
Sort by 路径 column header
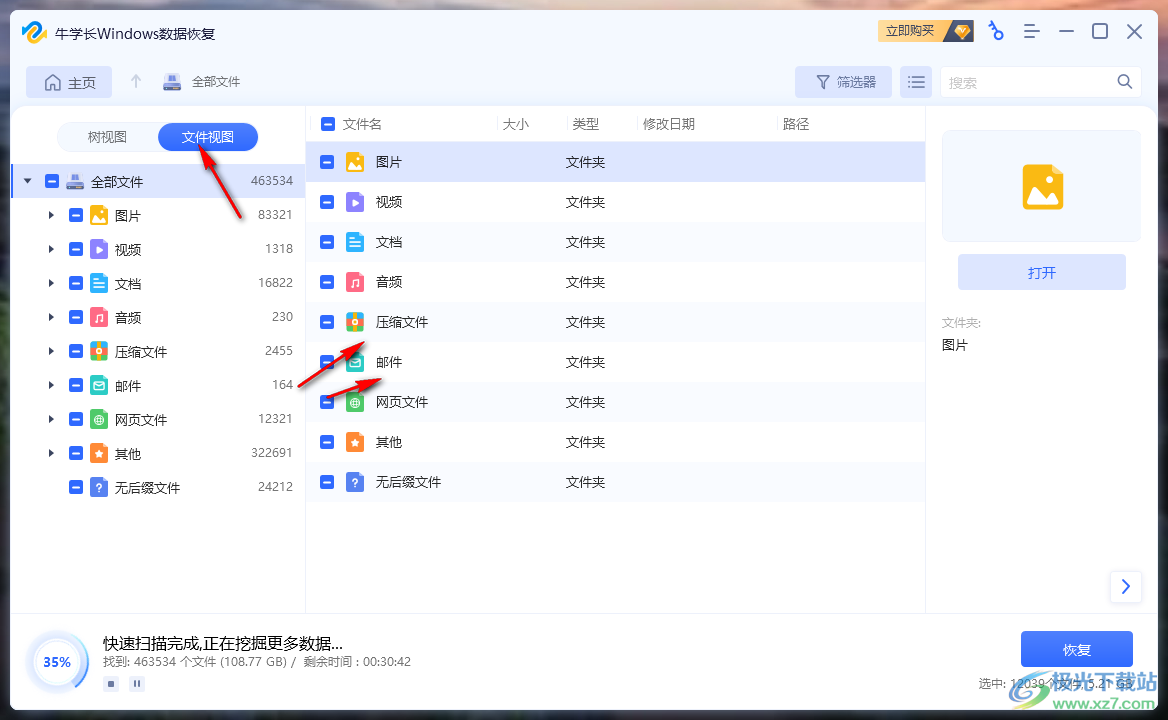[x=796, y=124]
